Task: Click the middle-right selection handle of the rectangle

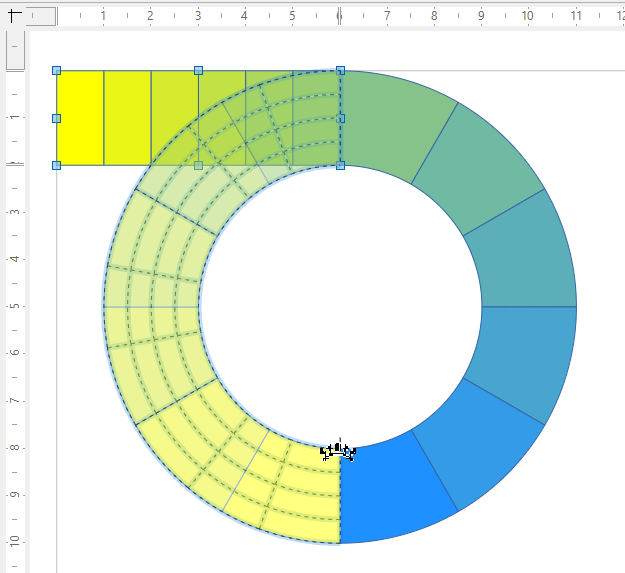Action: [x=340, y=118]
